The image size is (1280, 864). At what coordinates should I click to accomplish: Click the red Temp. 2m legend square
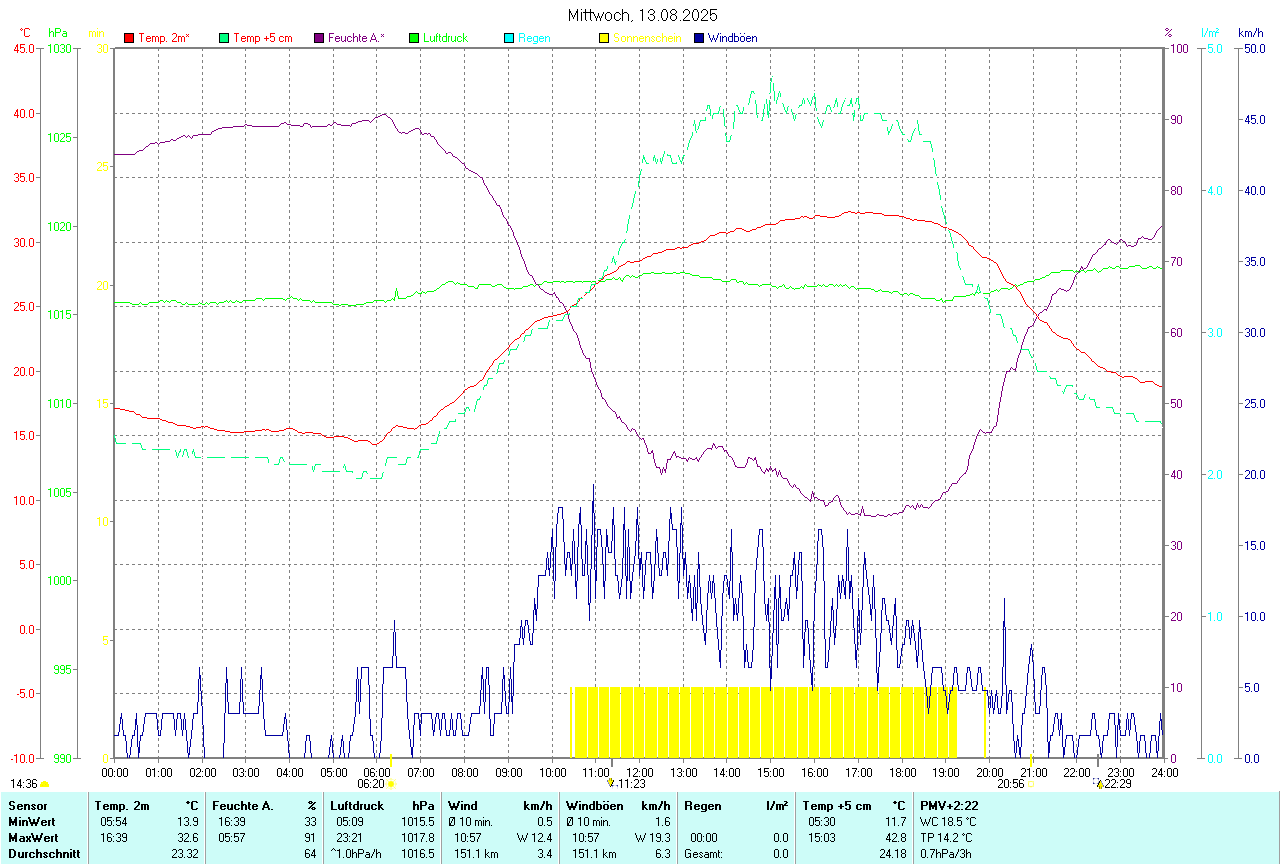tap(129, 38)
